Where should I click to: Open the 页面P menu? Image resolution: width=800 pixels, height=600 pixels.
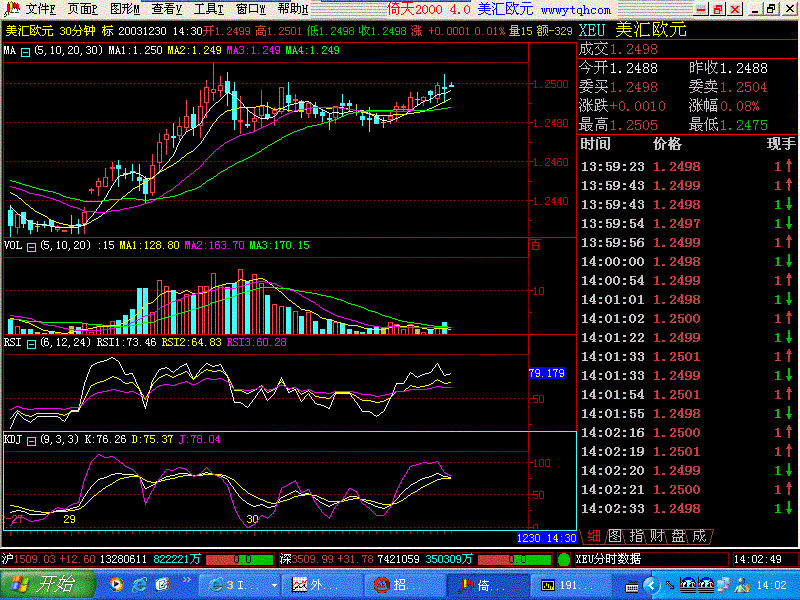click(x=82, y=9)
